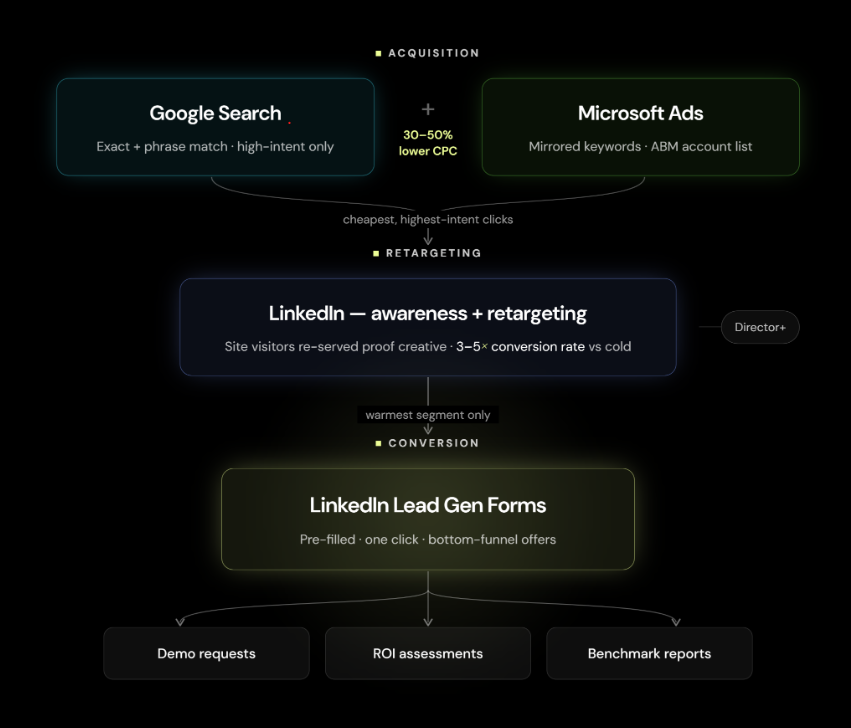Click the Benchmark reports box

pyautogui.click(x=649, y=653)
